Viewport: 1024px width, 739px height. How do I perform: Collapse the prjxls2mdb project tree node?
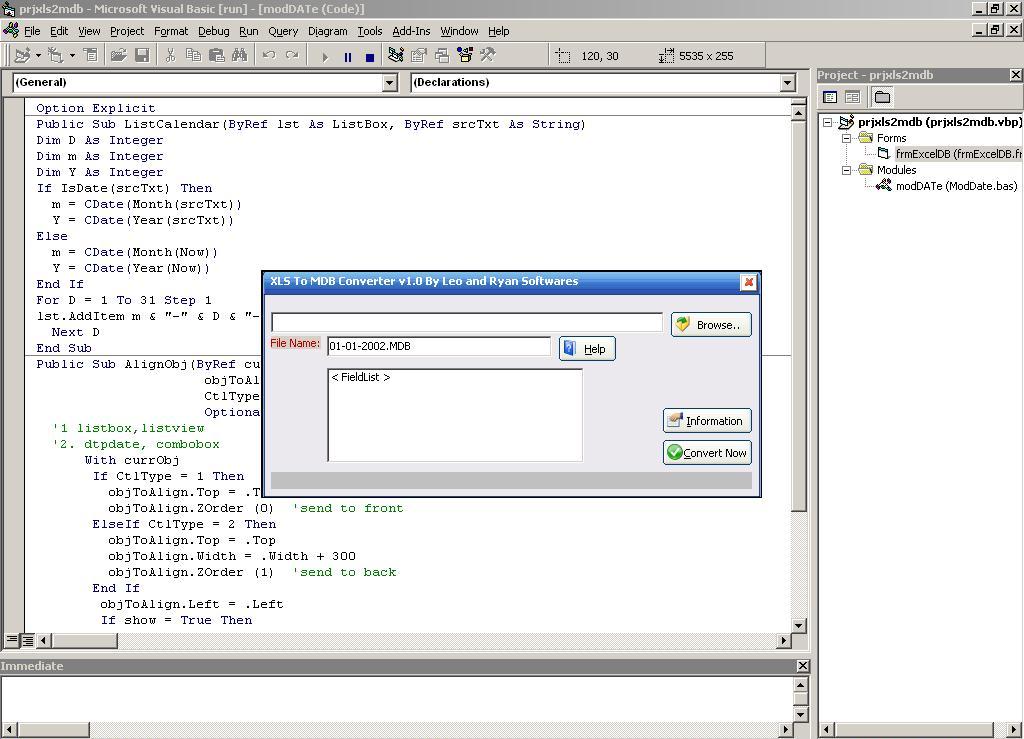pyautogui.click(x=828, y=122)
